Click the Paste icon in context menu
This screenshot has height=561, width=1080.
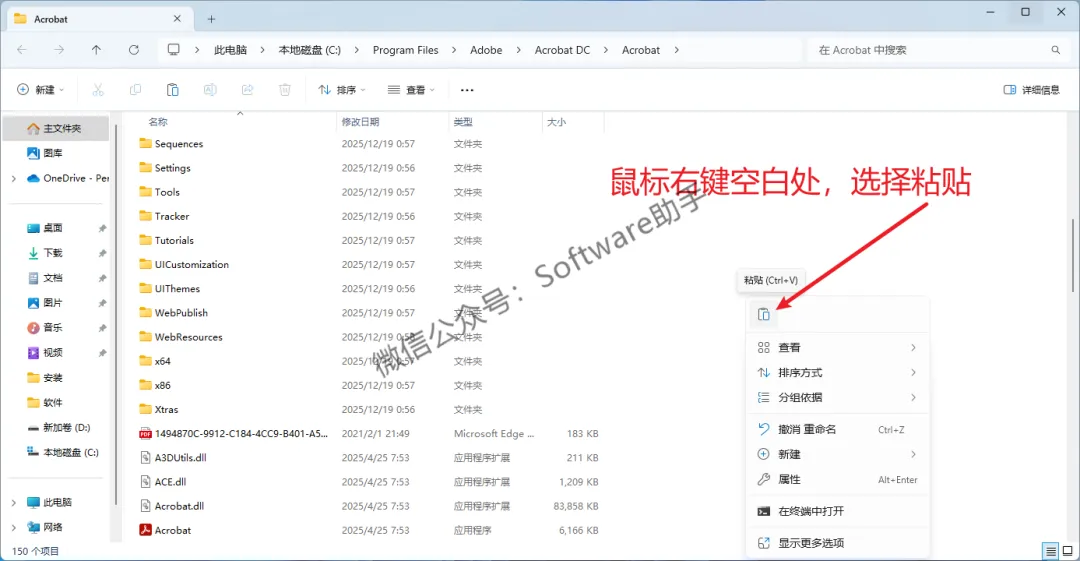(x=763, y=314)
